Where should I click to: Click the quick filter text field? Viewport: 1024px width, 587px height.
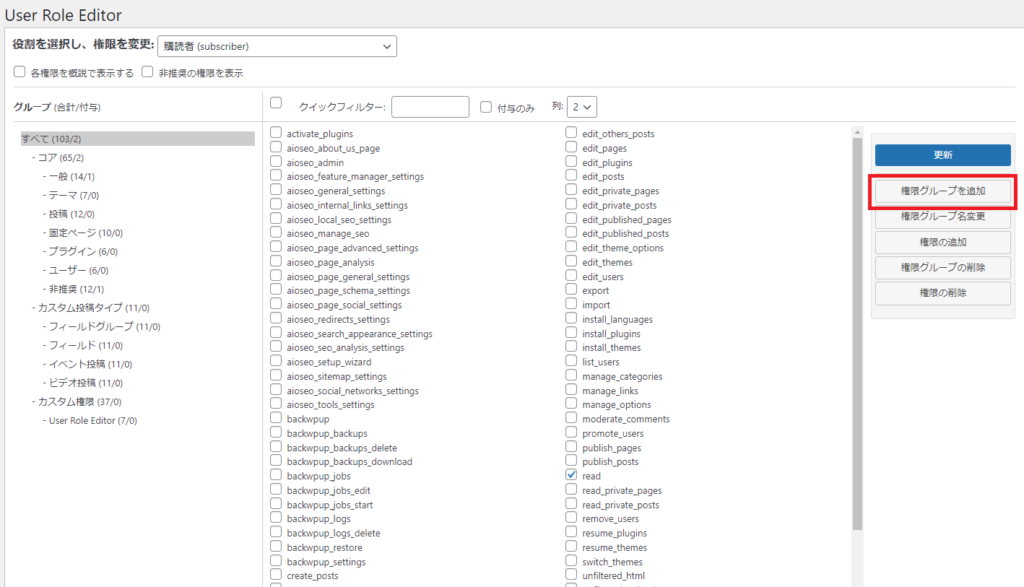coord(430,107)
